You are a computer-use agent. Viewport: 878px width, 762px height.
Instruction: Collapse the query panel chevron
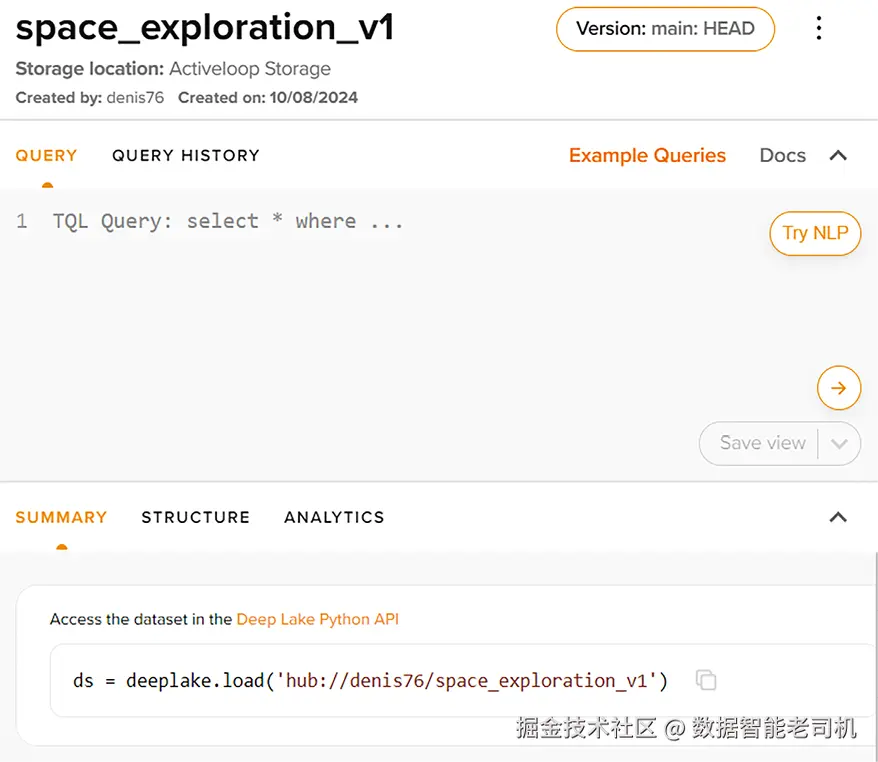(x=838, y=155)
